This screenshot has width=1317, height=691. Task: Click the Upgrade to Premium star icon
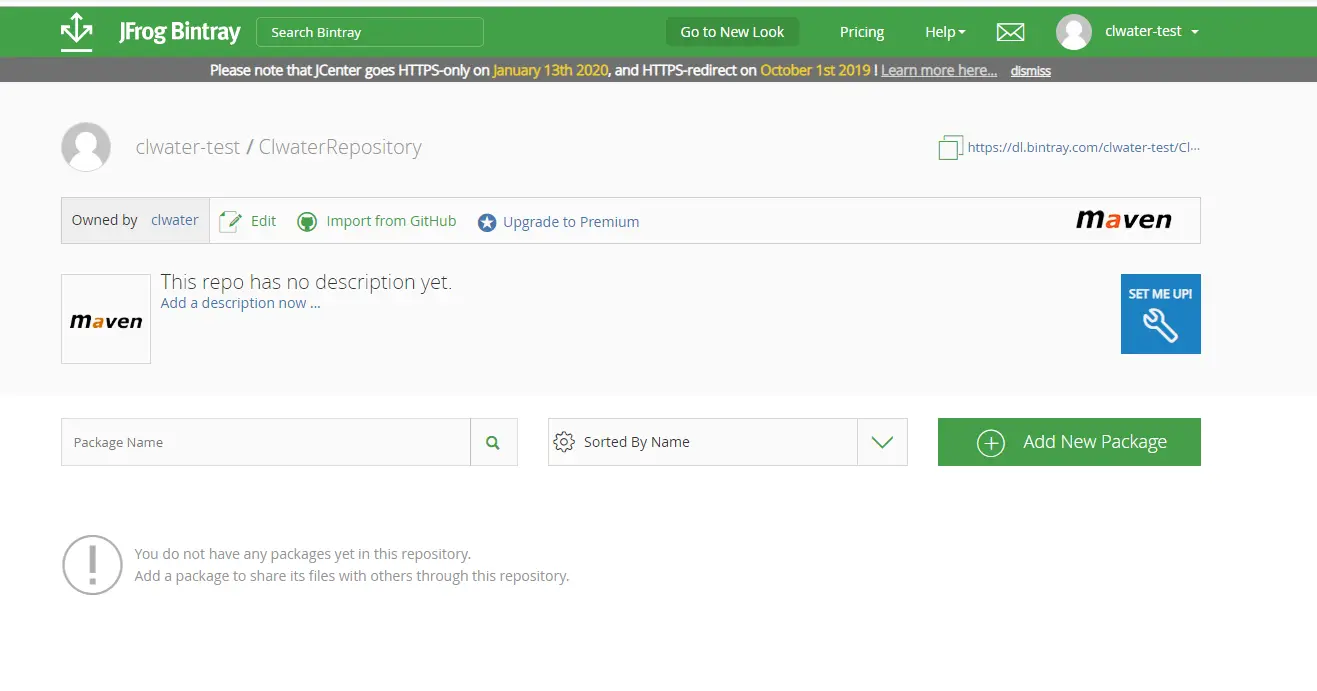[487, 223]
